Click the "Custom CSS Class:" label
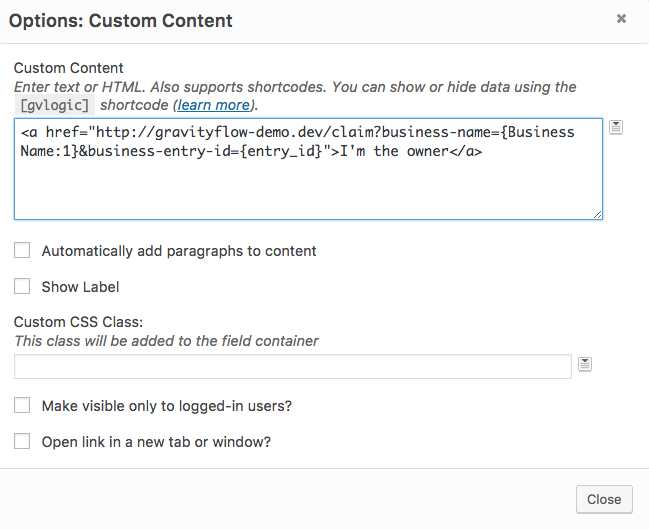Viewport: 649px width, 529px height. coord(79,322)
